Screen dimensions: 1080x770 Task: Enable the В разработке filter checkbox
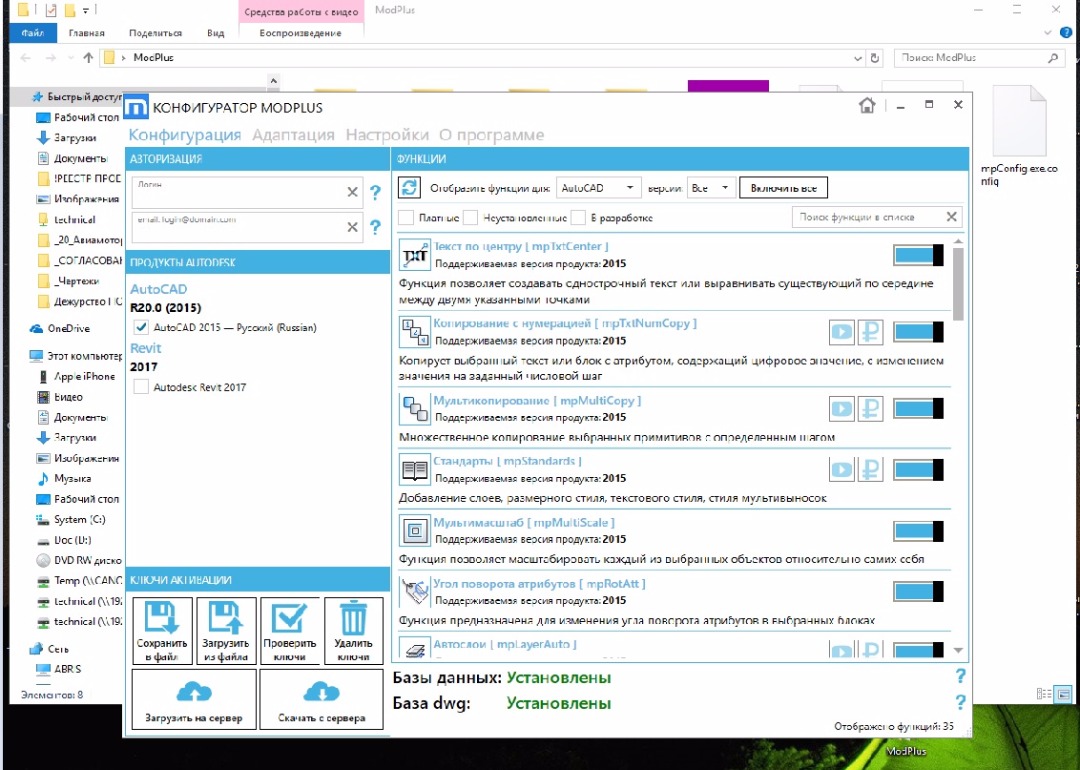[579, 218]
